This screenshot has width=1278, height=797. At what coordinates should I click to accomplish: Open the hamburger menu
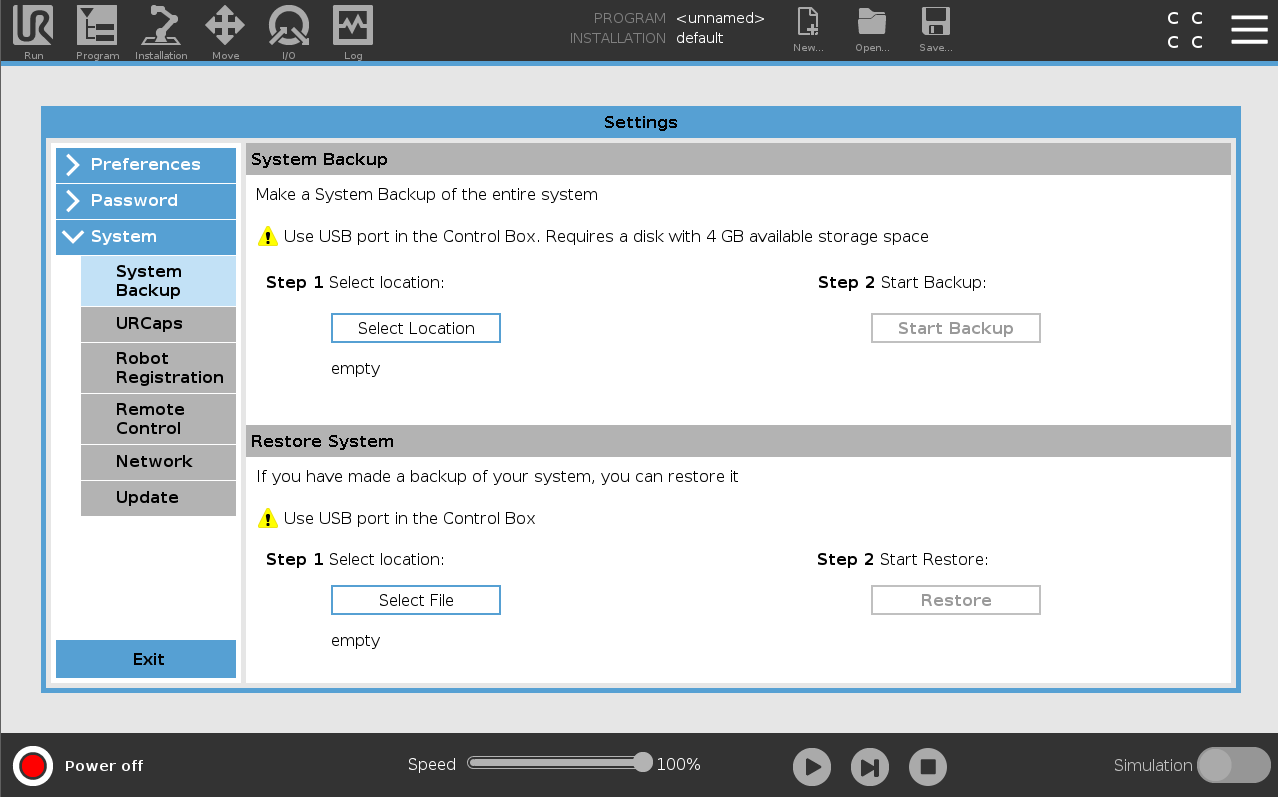(x=1249, y=30)
